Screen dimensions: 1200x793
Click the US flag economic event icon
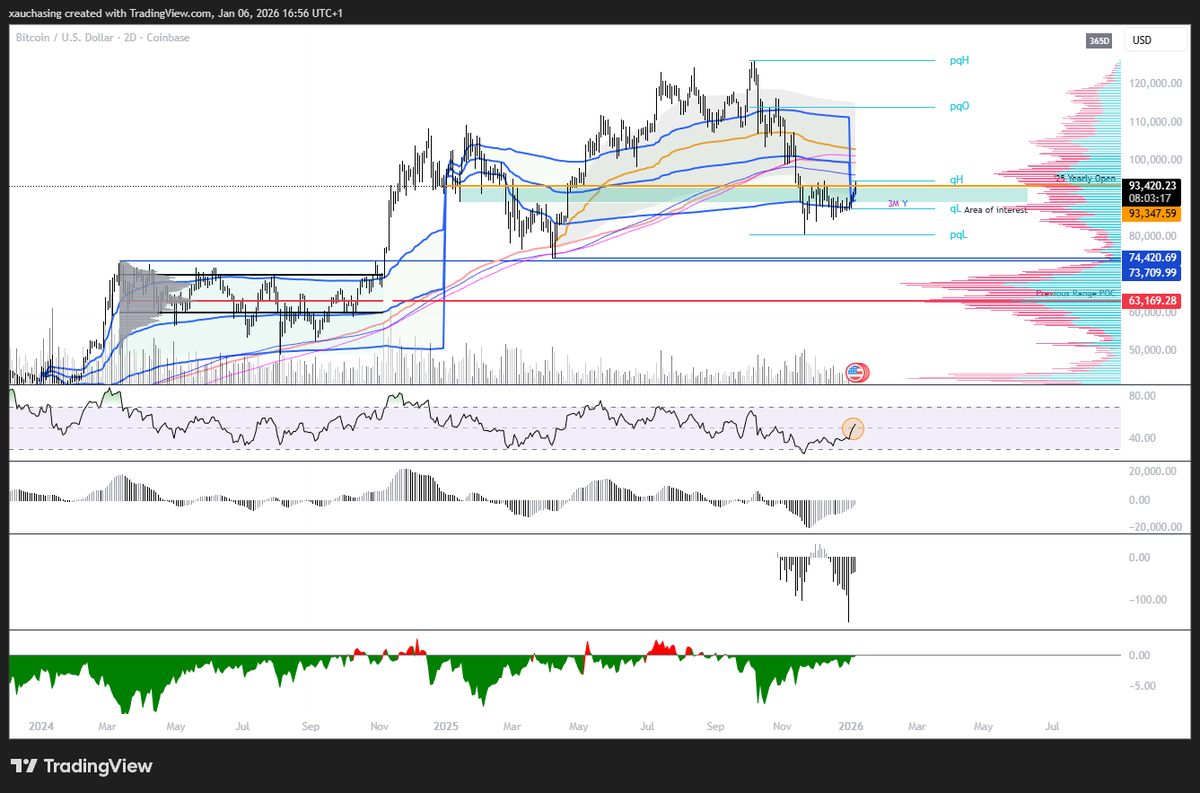[857, 373]
